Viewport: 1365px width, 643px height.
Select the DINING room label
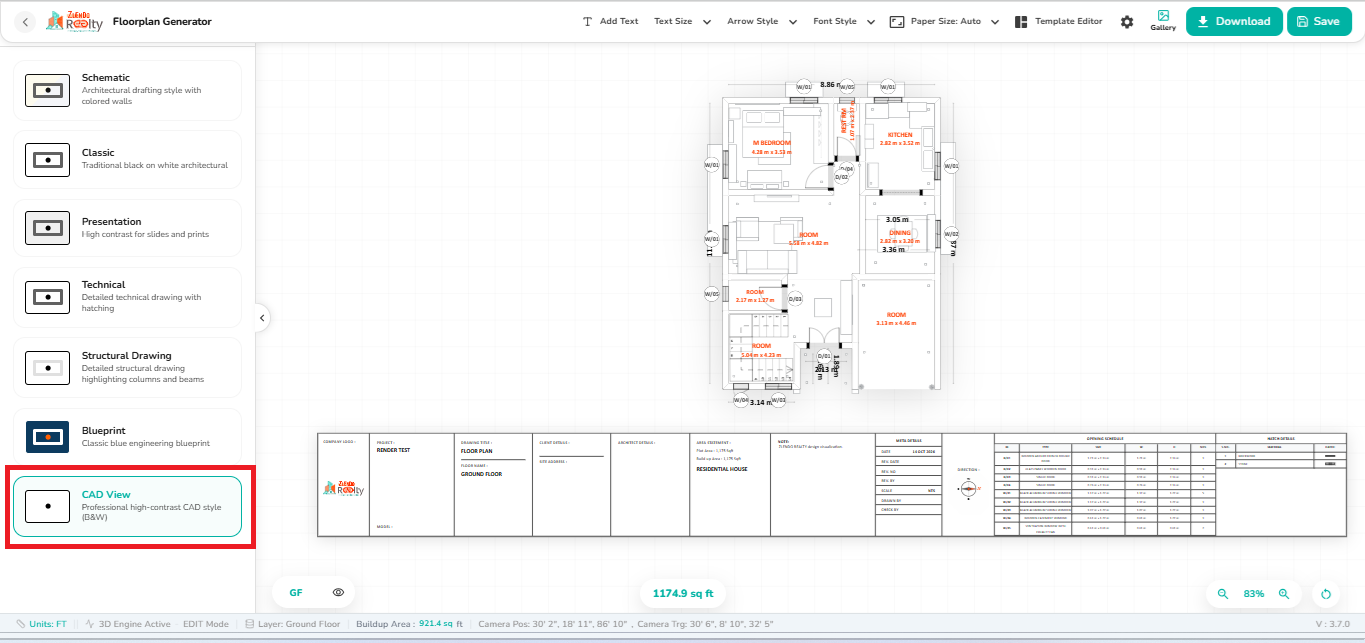(899, 232)
